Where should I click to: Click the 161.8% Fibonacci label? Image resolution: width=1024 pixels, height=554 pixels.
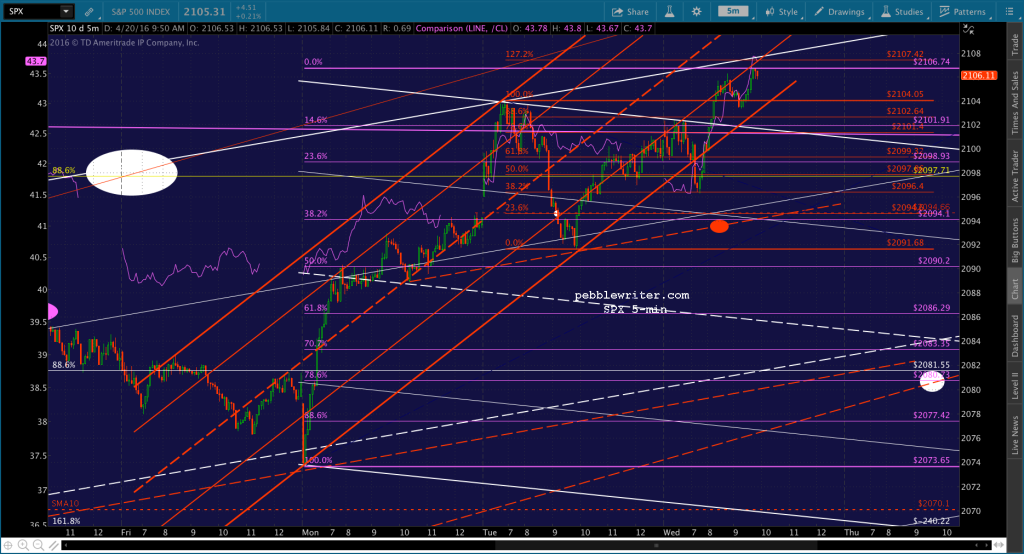pos(66,521)
